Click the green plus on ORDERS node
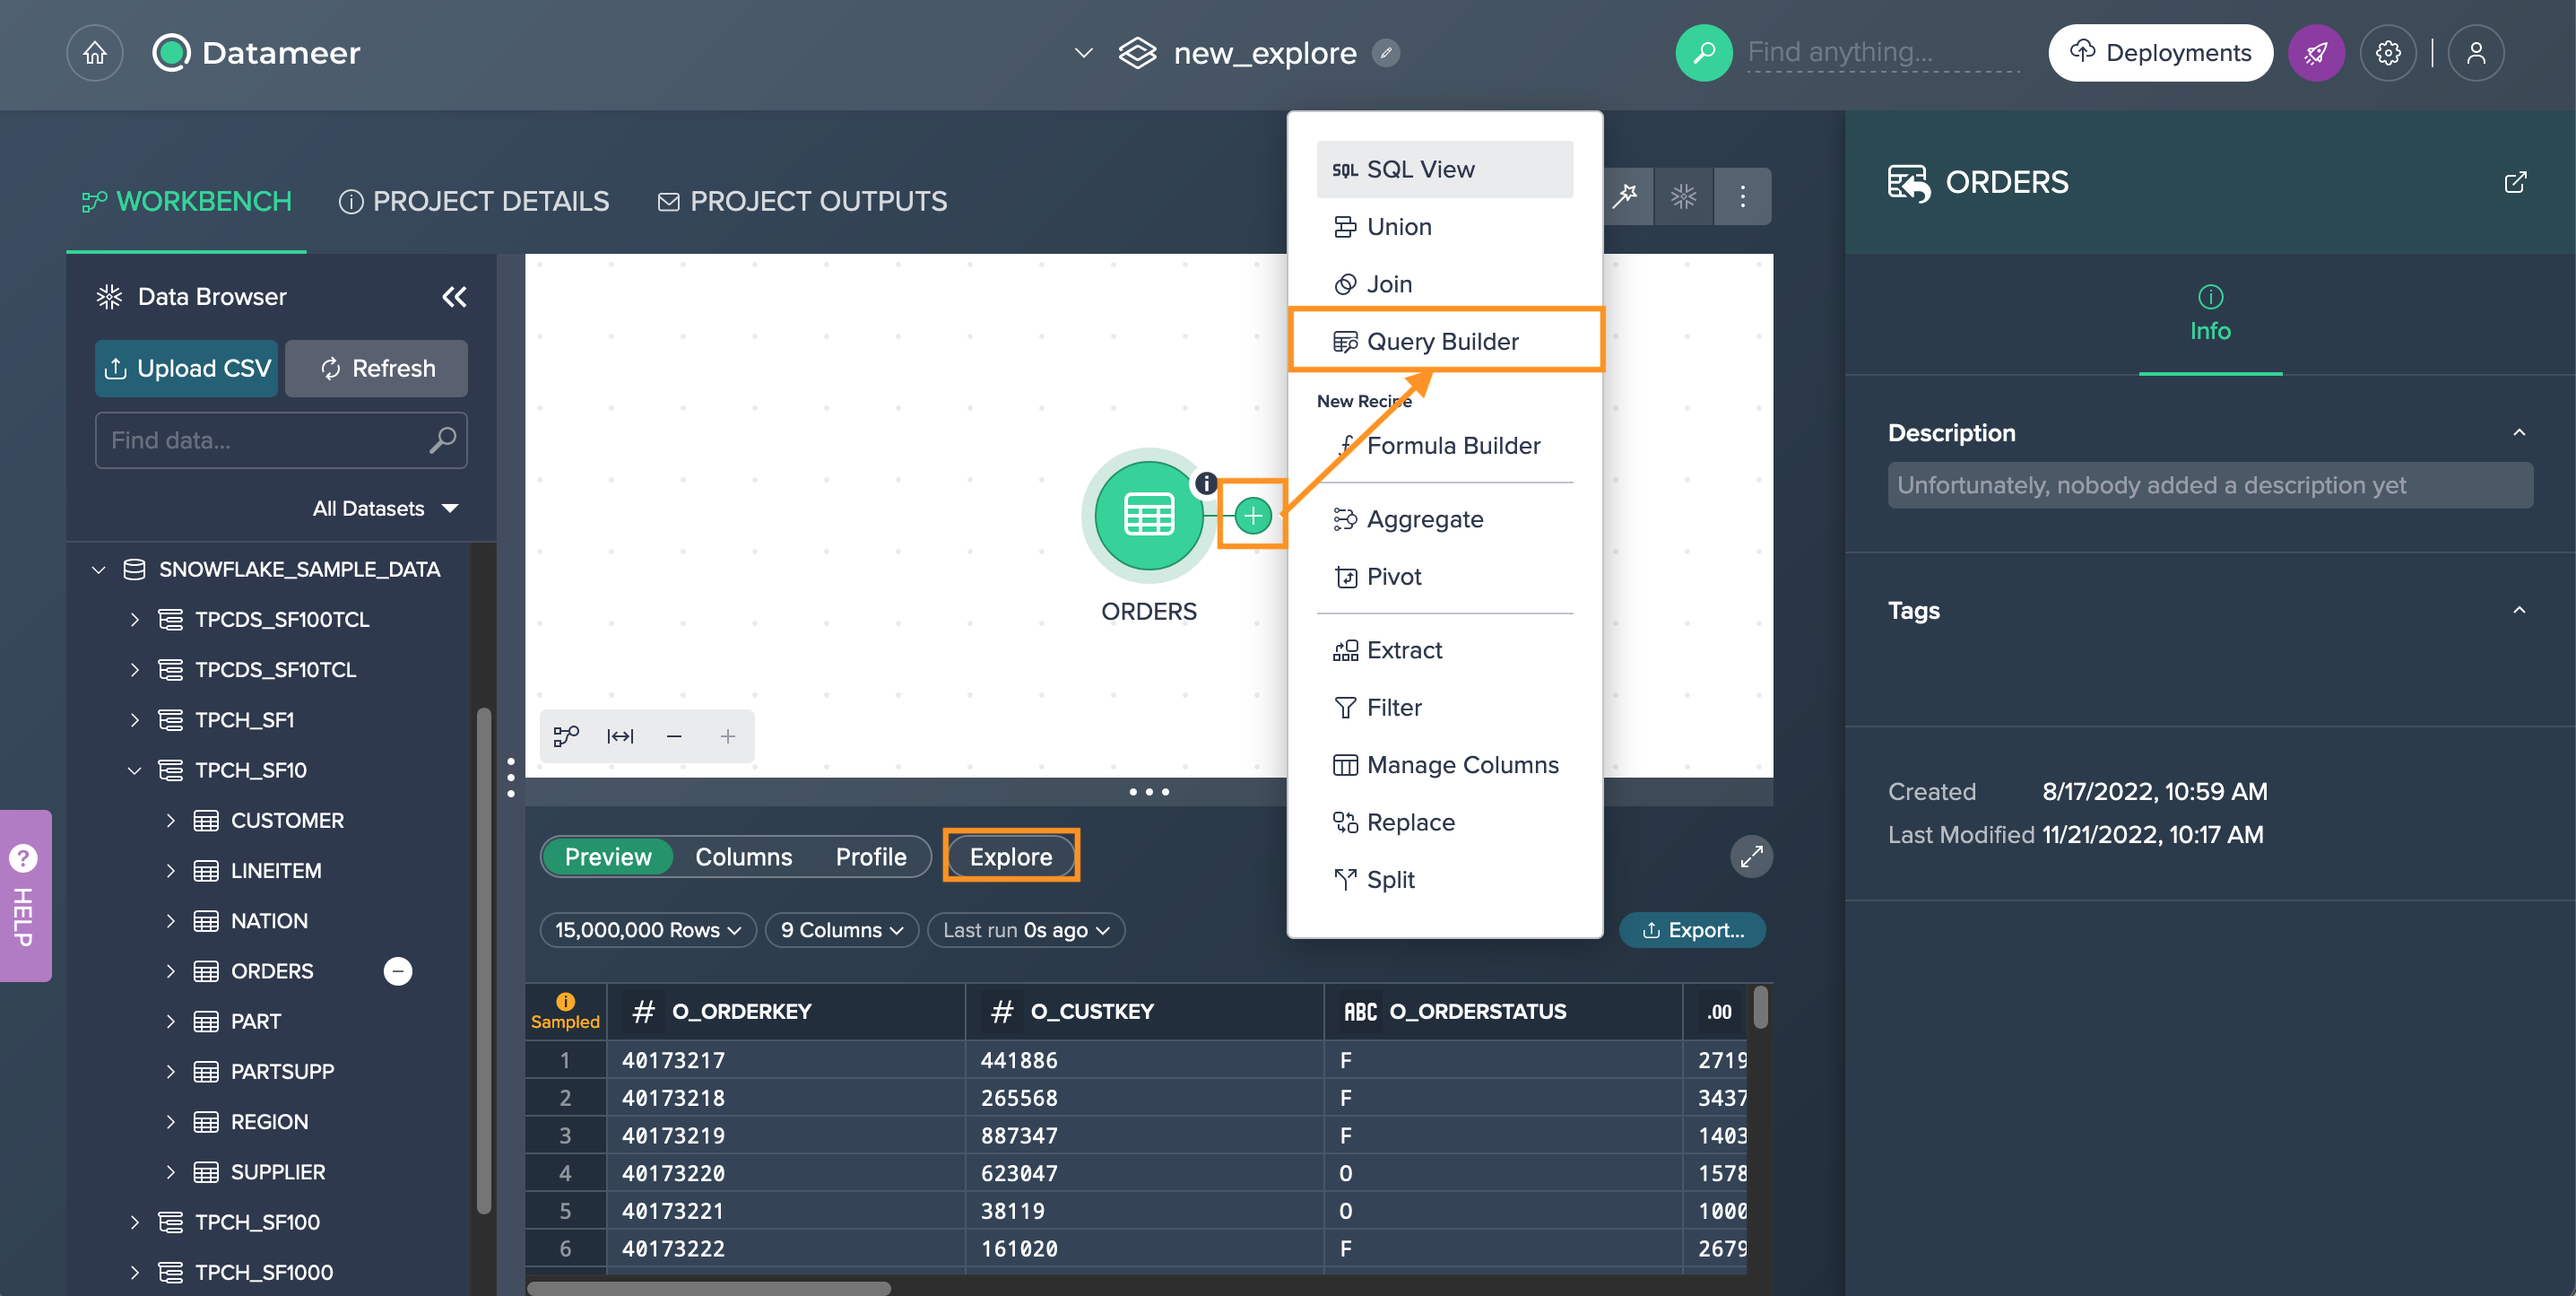This screenshot has height=1296, width=2576. pos(1253,516)
